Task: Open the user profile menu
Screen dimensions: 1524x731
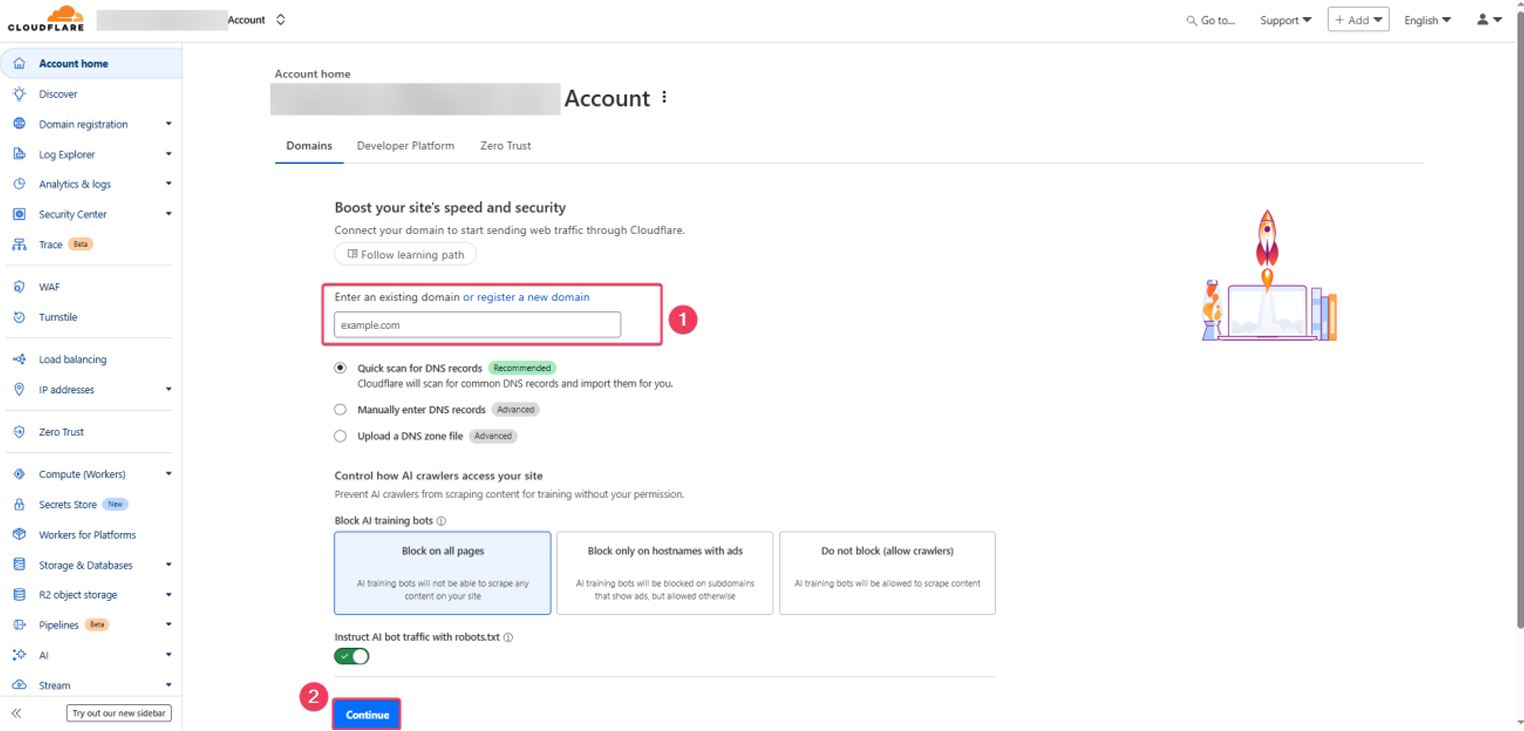Action: pyautogui.click(x=1489, y=20)
